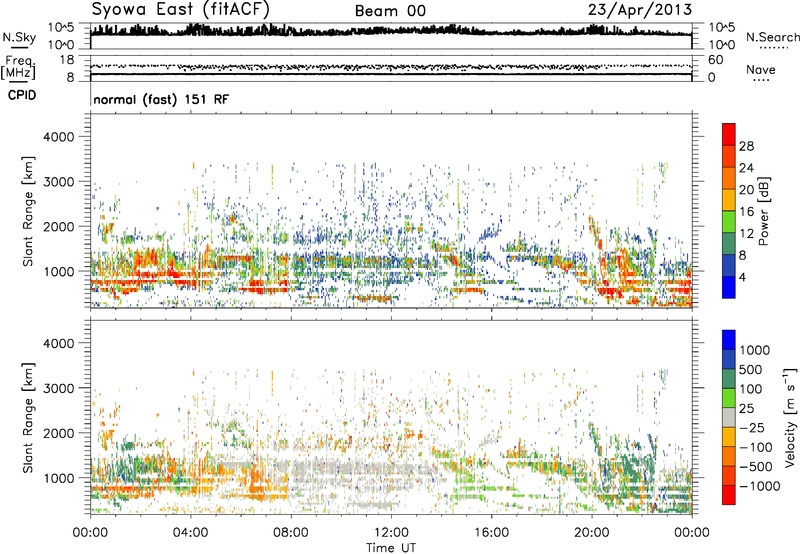Click the 'Power [dB]' color bar label
Viewport: 800px width, 554px height.
click(764, 211)
